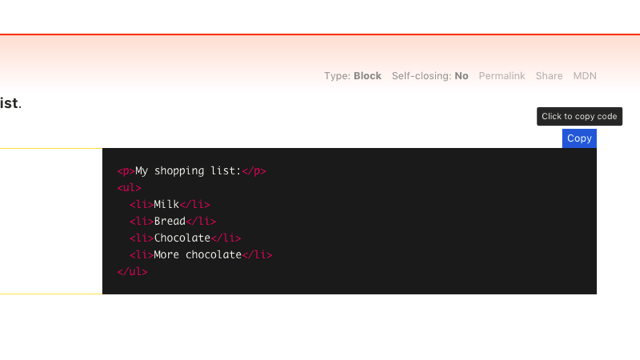Image resolution: width=640 pixels, height=360 pixels.
Task: Click the Self-closing: No label
Action: (x=430, y=76)
